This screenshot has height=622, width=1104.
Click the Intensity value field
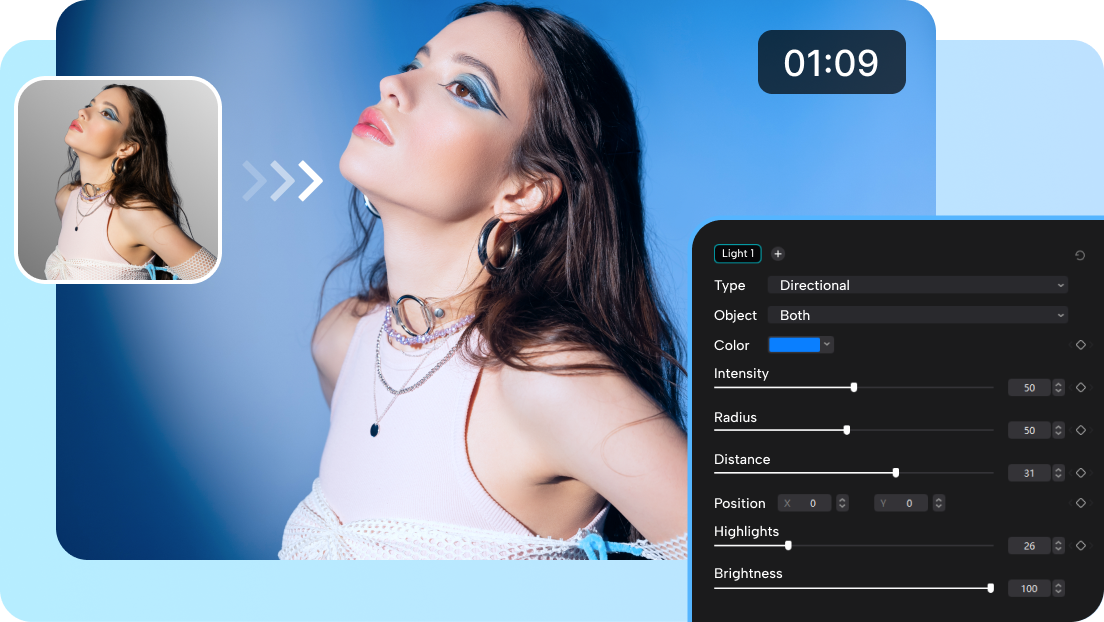[1029, 387]
